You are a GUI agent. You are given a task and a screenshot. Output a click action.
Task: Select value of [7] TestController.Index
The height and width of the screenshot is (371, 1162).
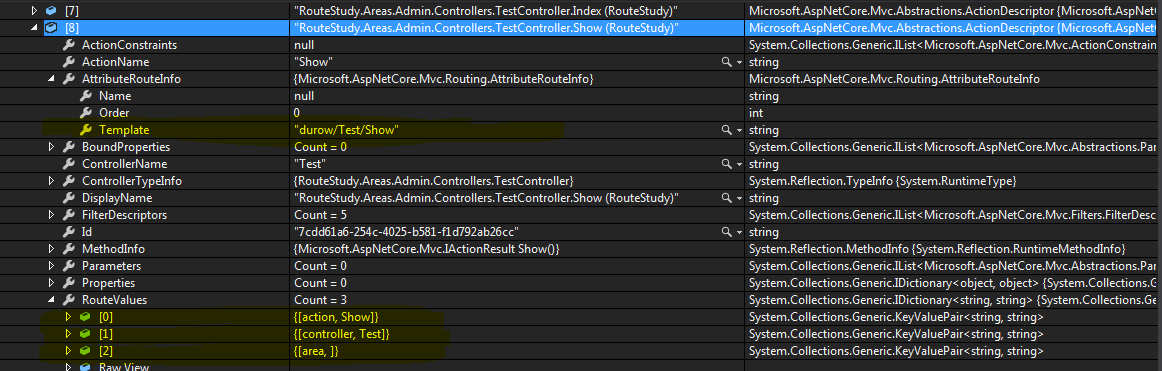click(x=486, y=11)
